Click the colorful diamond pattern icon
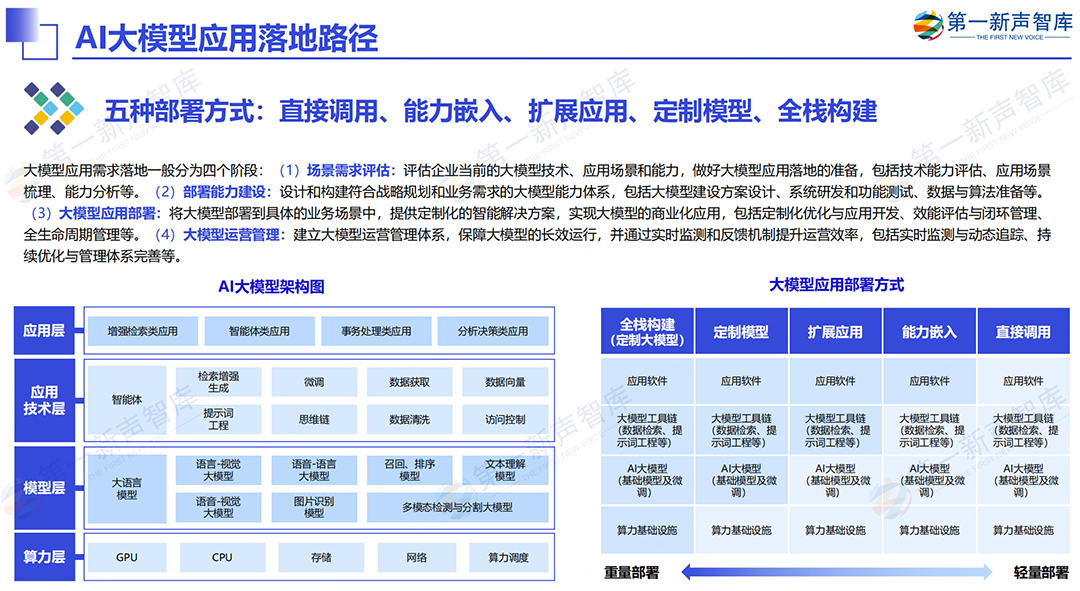The width and height of the screenshot is (1080, 591). [x=53, y=109]
